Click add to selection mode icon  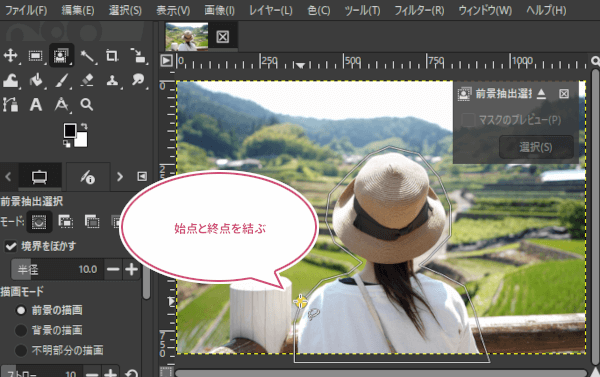click(x=65, y=222)
